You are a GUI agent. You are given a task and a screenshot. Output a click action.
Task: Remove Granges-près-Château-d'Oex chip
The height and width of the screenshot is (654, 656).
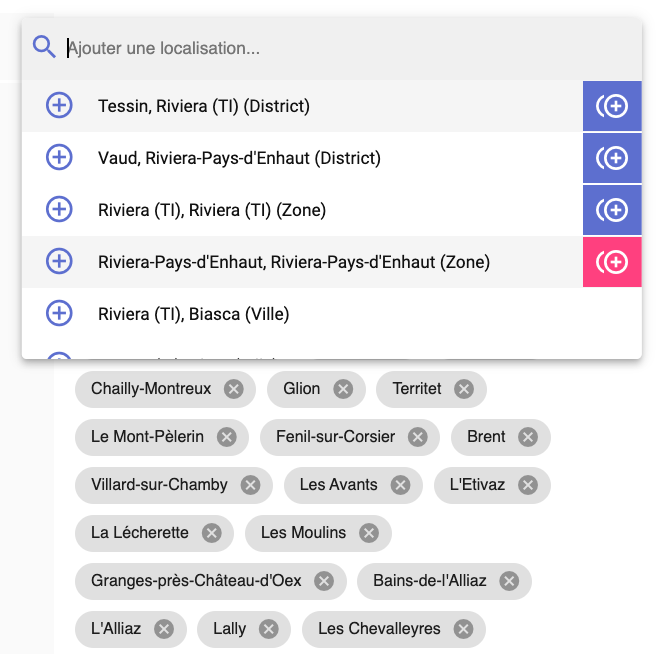(323, 581)
